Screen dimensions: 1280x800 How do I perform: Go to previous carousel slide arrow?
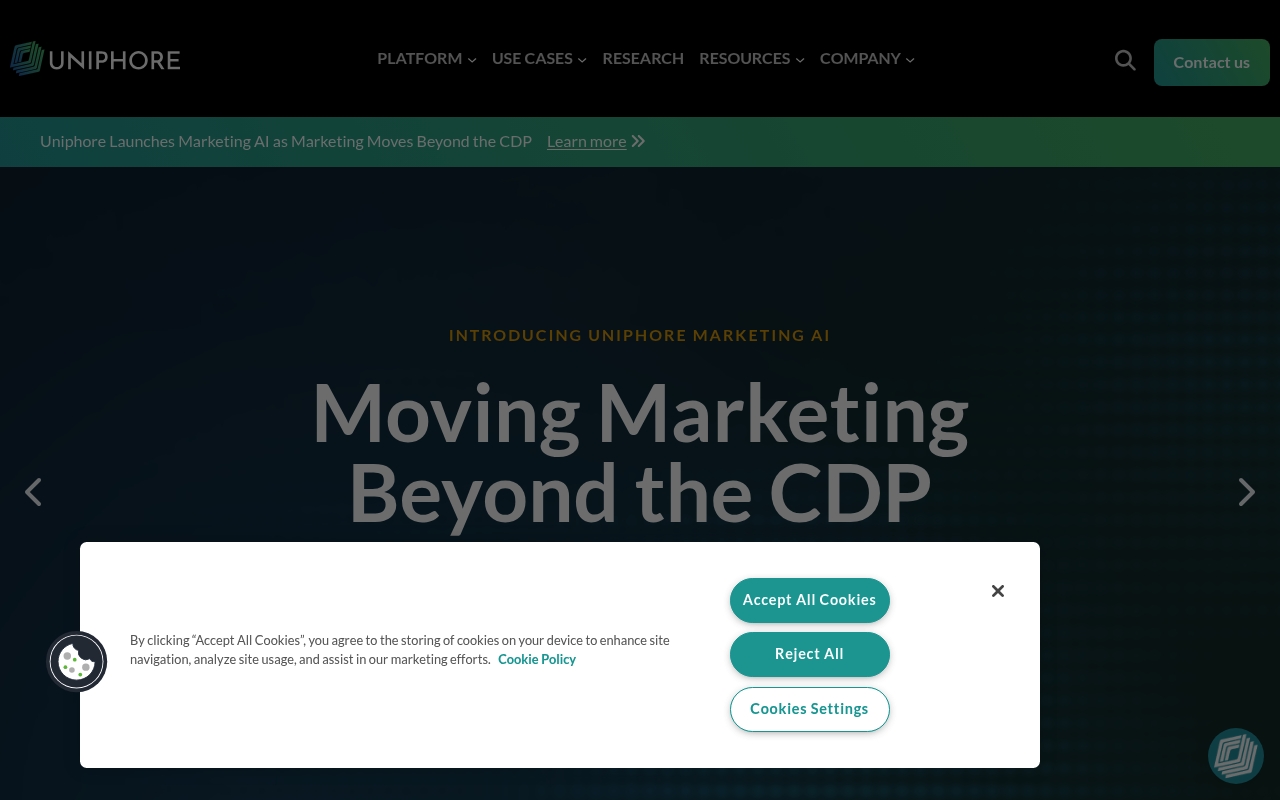tap(34, 492)
